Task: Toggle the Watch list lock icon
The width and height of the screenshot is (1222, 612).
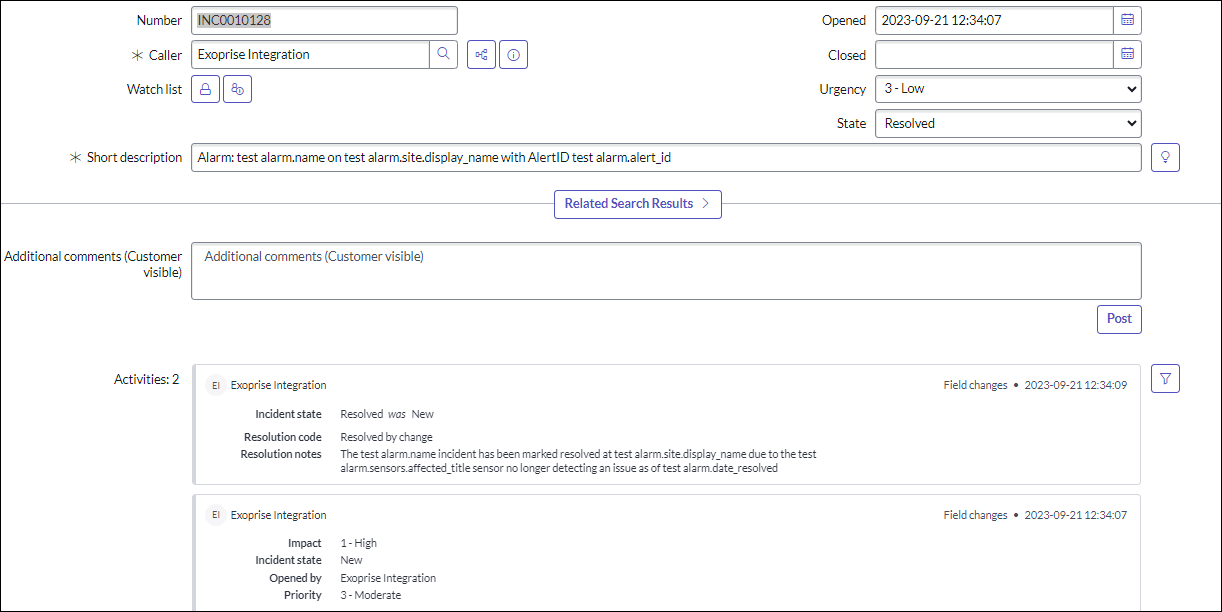Action: point(205,88)
